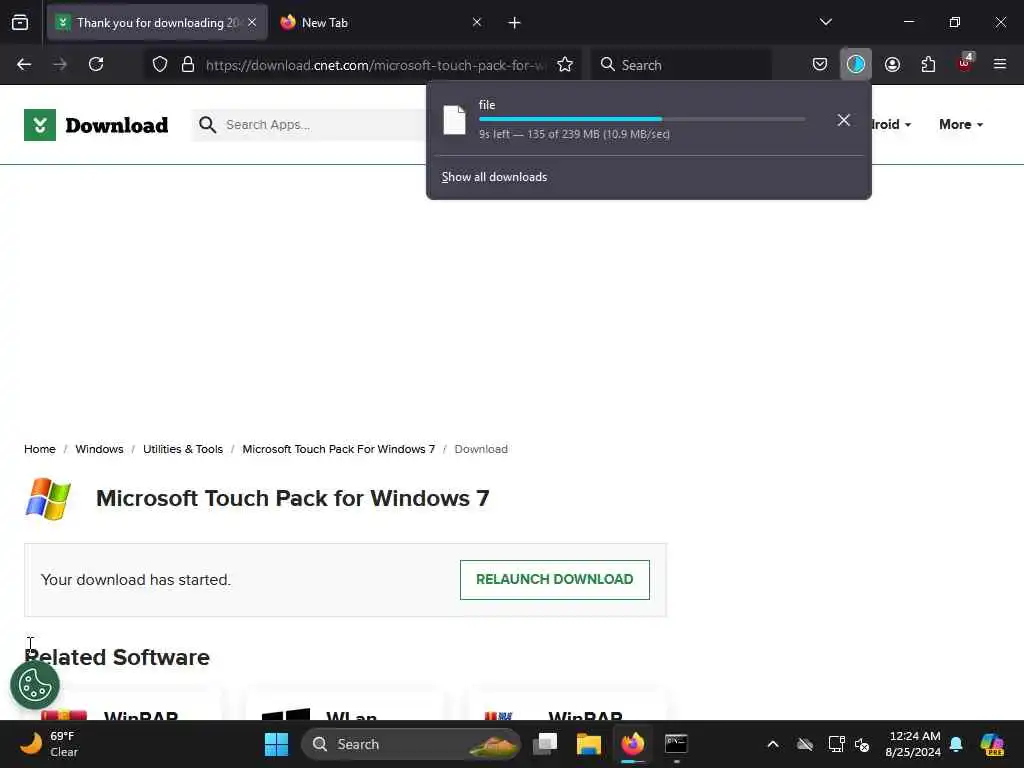Click Firefox icon on taskbar

coord(632,744)
